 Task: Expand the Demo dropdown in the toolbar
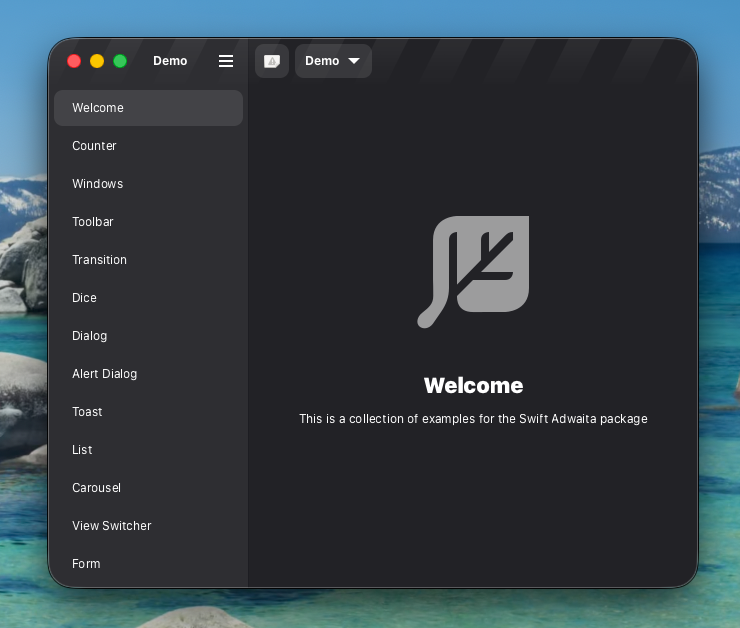(333, 61)
